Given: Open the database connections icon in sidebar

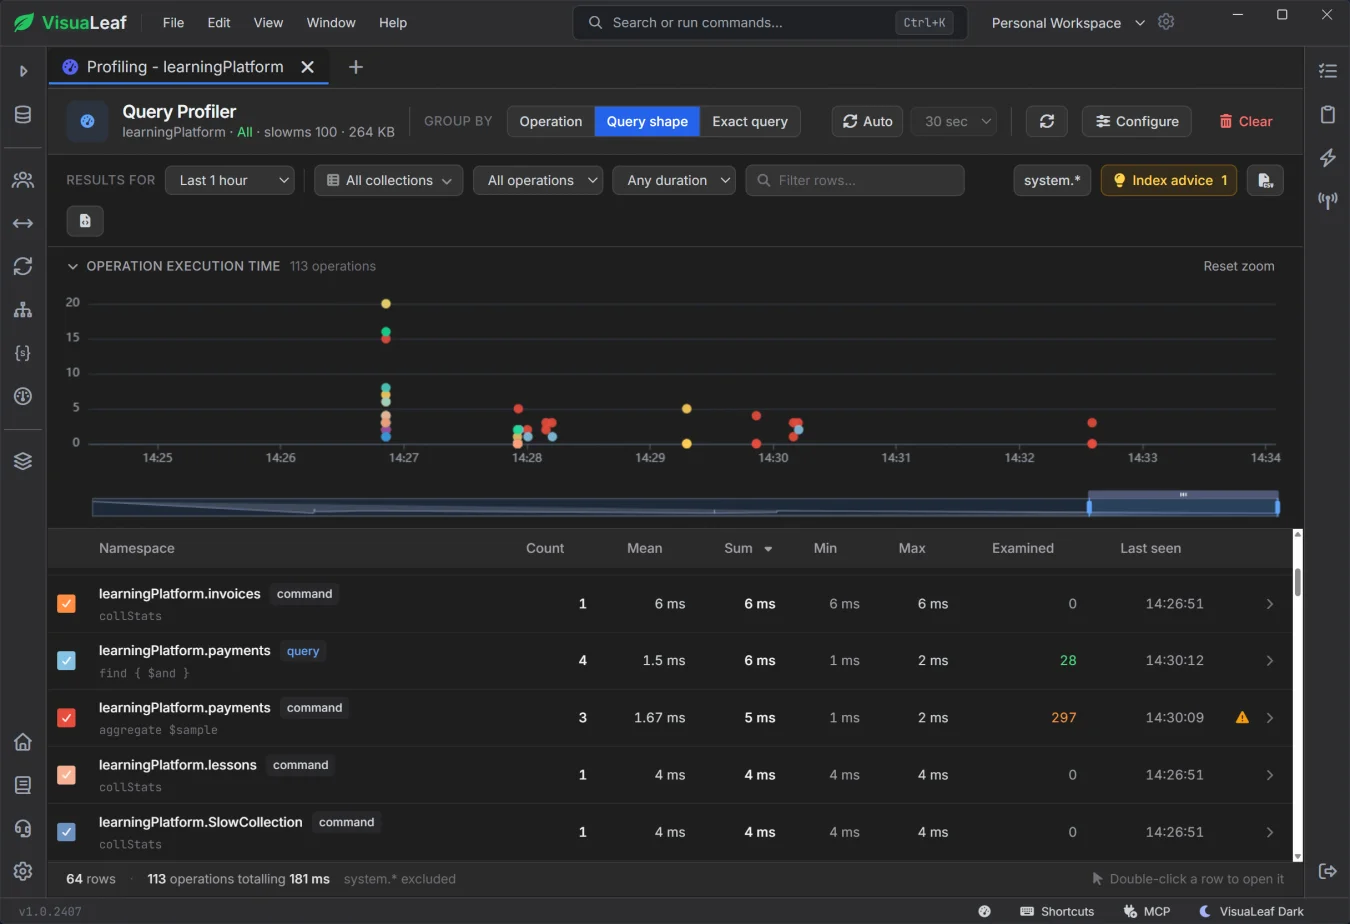Looking at the screenshot, I should tap(23, 115).
